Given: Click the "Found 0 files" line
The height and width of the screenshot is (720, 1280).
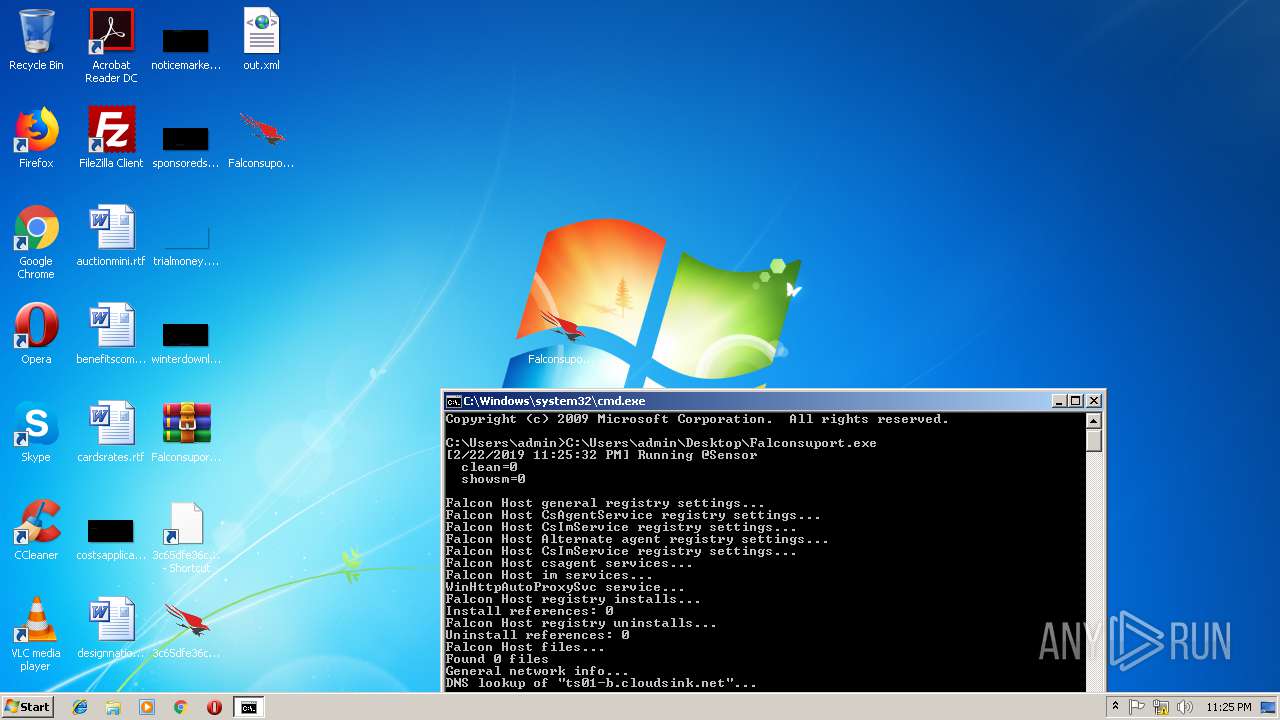Looking at the screenshot, I should (497, 659).
